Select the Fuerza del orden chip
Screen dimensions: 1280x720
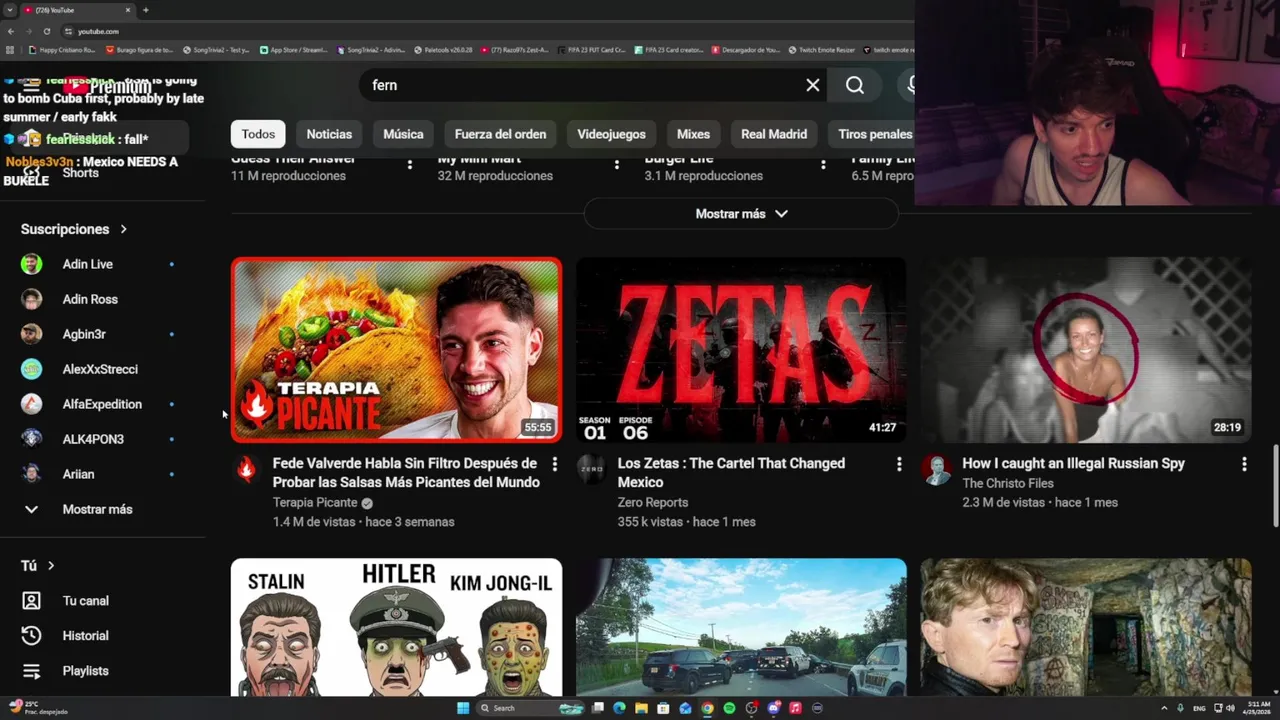pyautogui.click(x=500, y=134)
